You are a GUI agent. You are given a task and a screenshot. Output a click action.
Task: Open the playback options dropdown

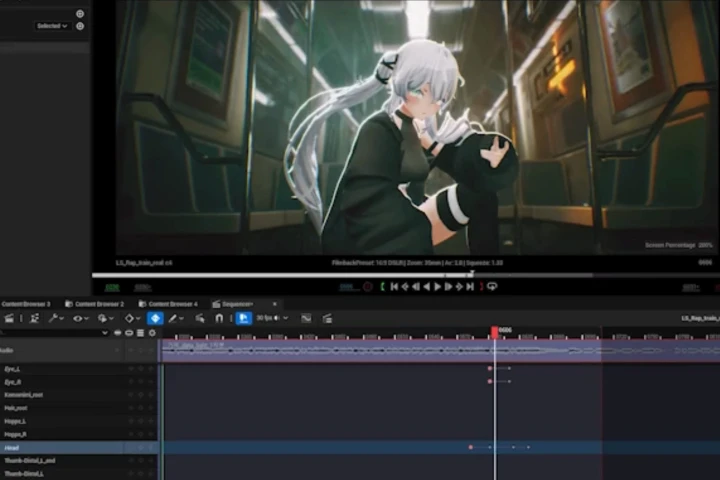pyautogui.click(x=106, y=318)
